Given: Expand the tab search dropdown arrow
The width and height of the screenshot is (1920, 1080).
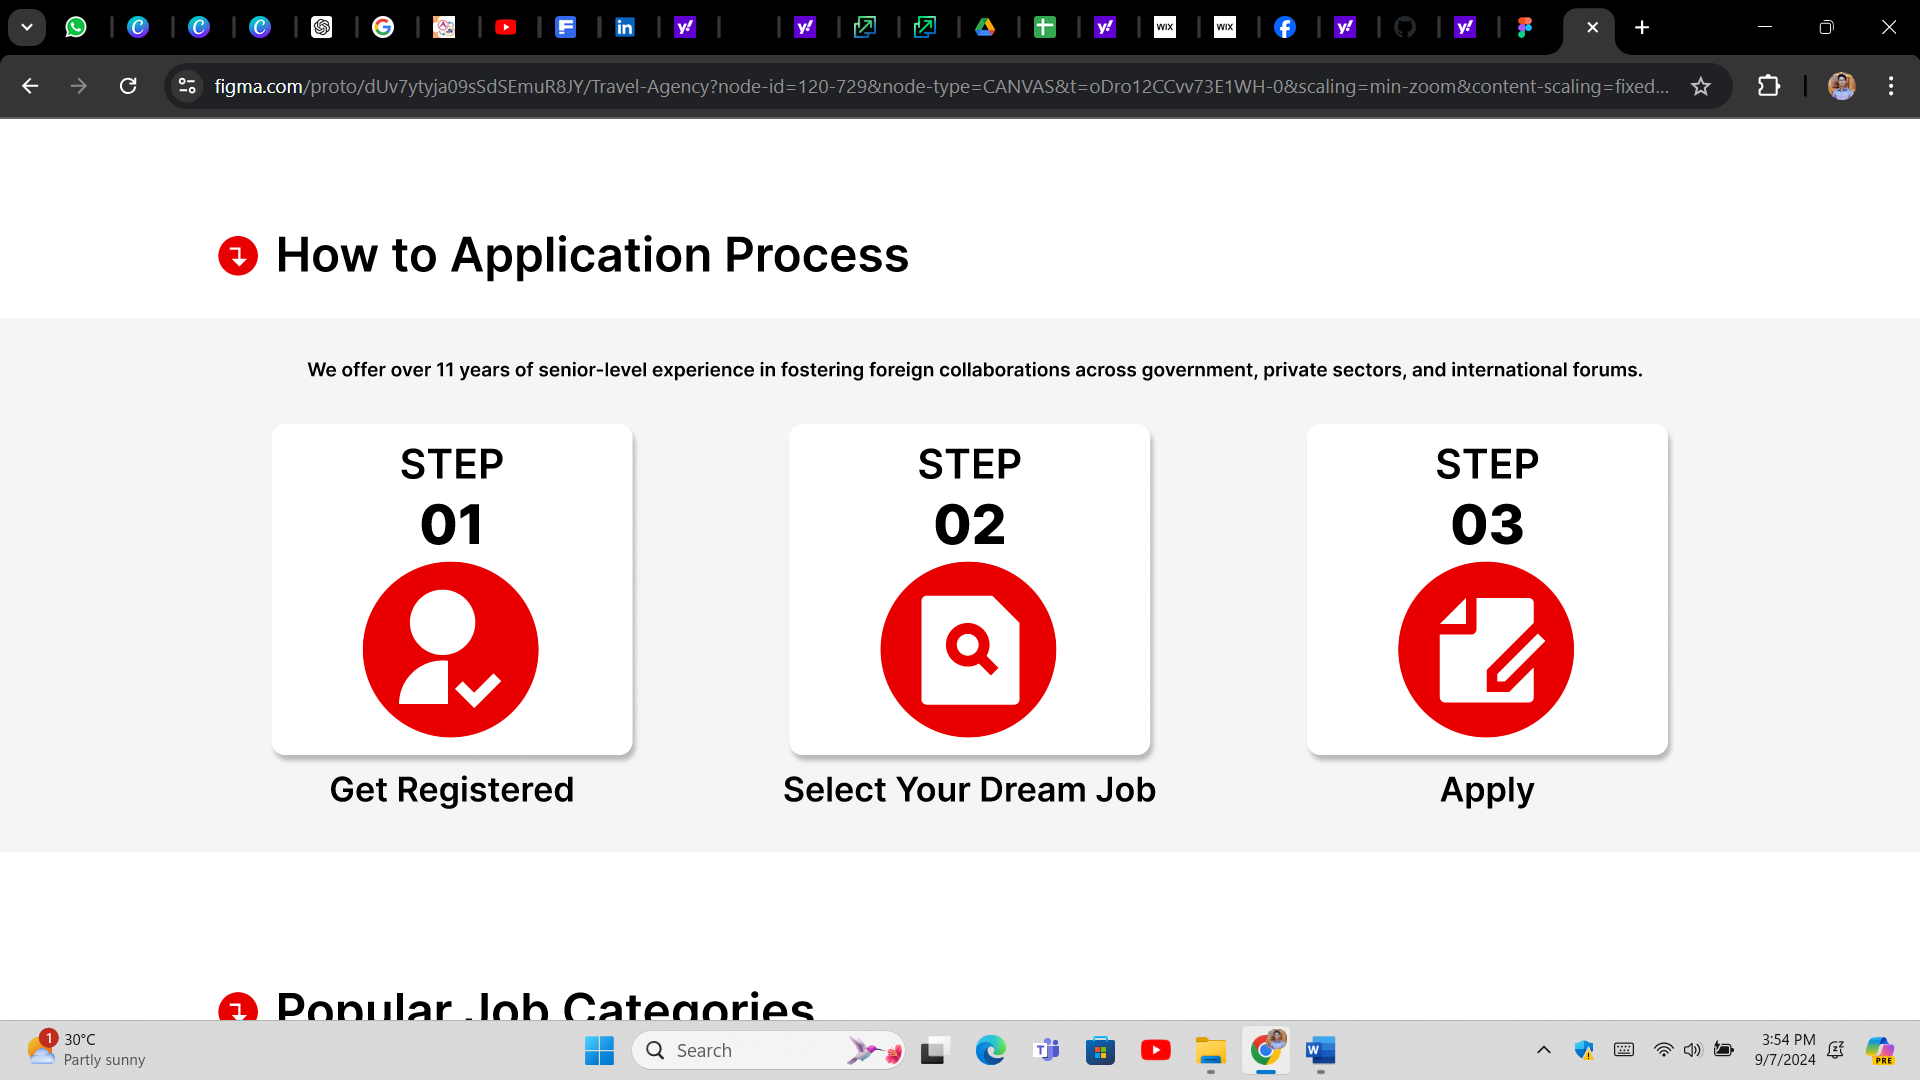Looking at the screenshot, I should coord(27,27).
